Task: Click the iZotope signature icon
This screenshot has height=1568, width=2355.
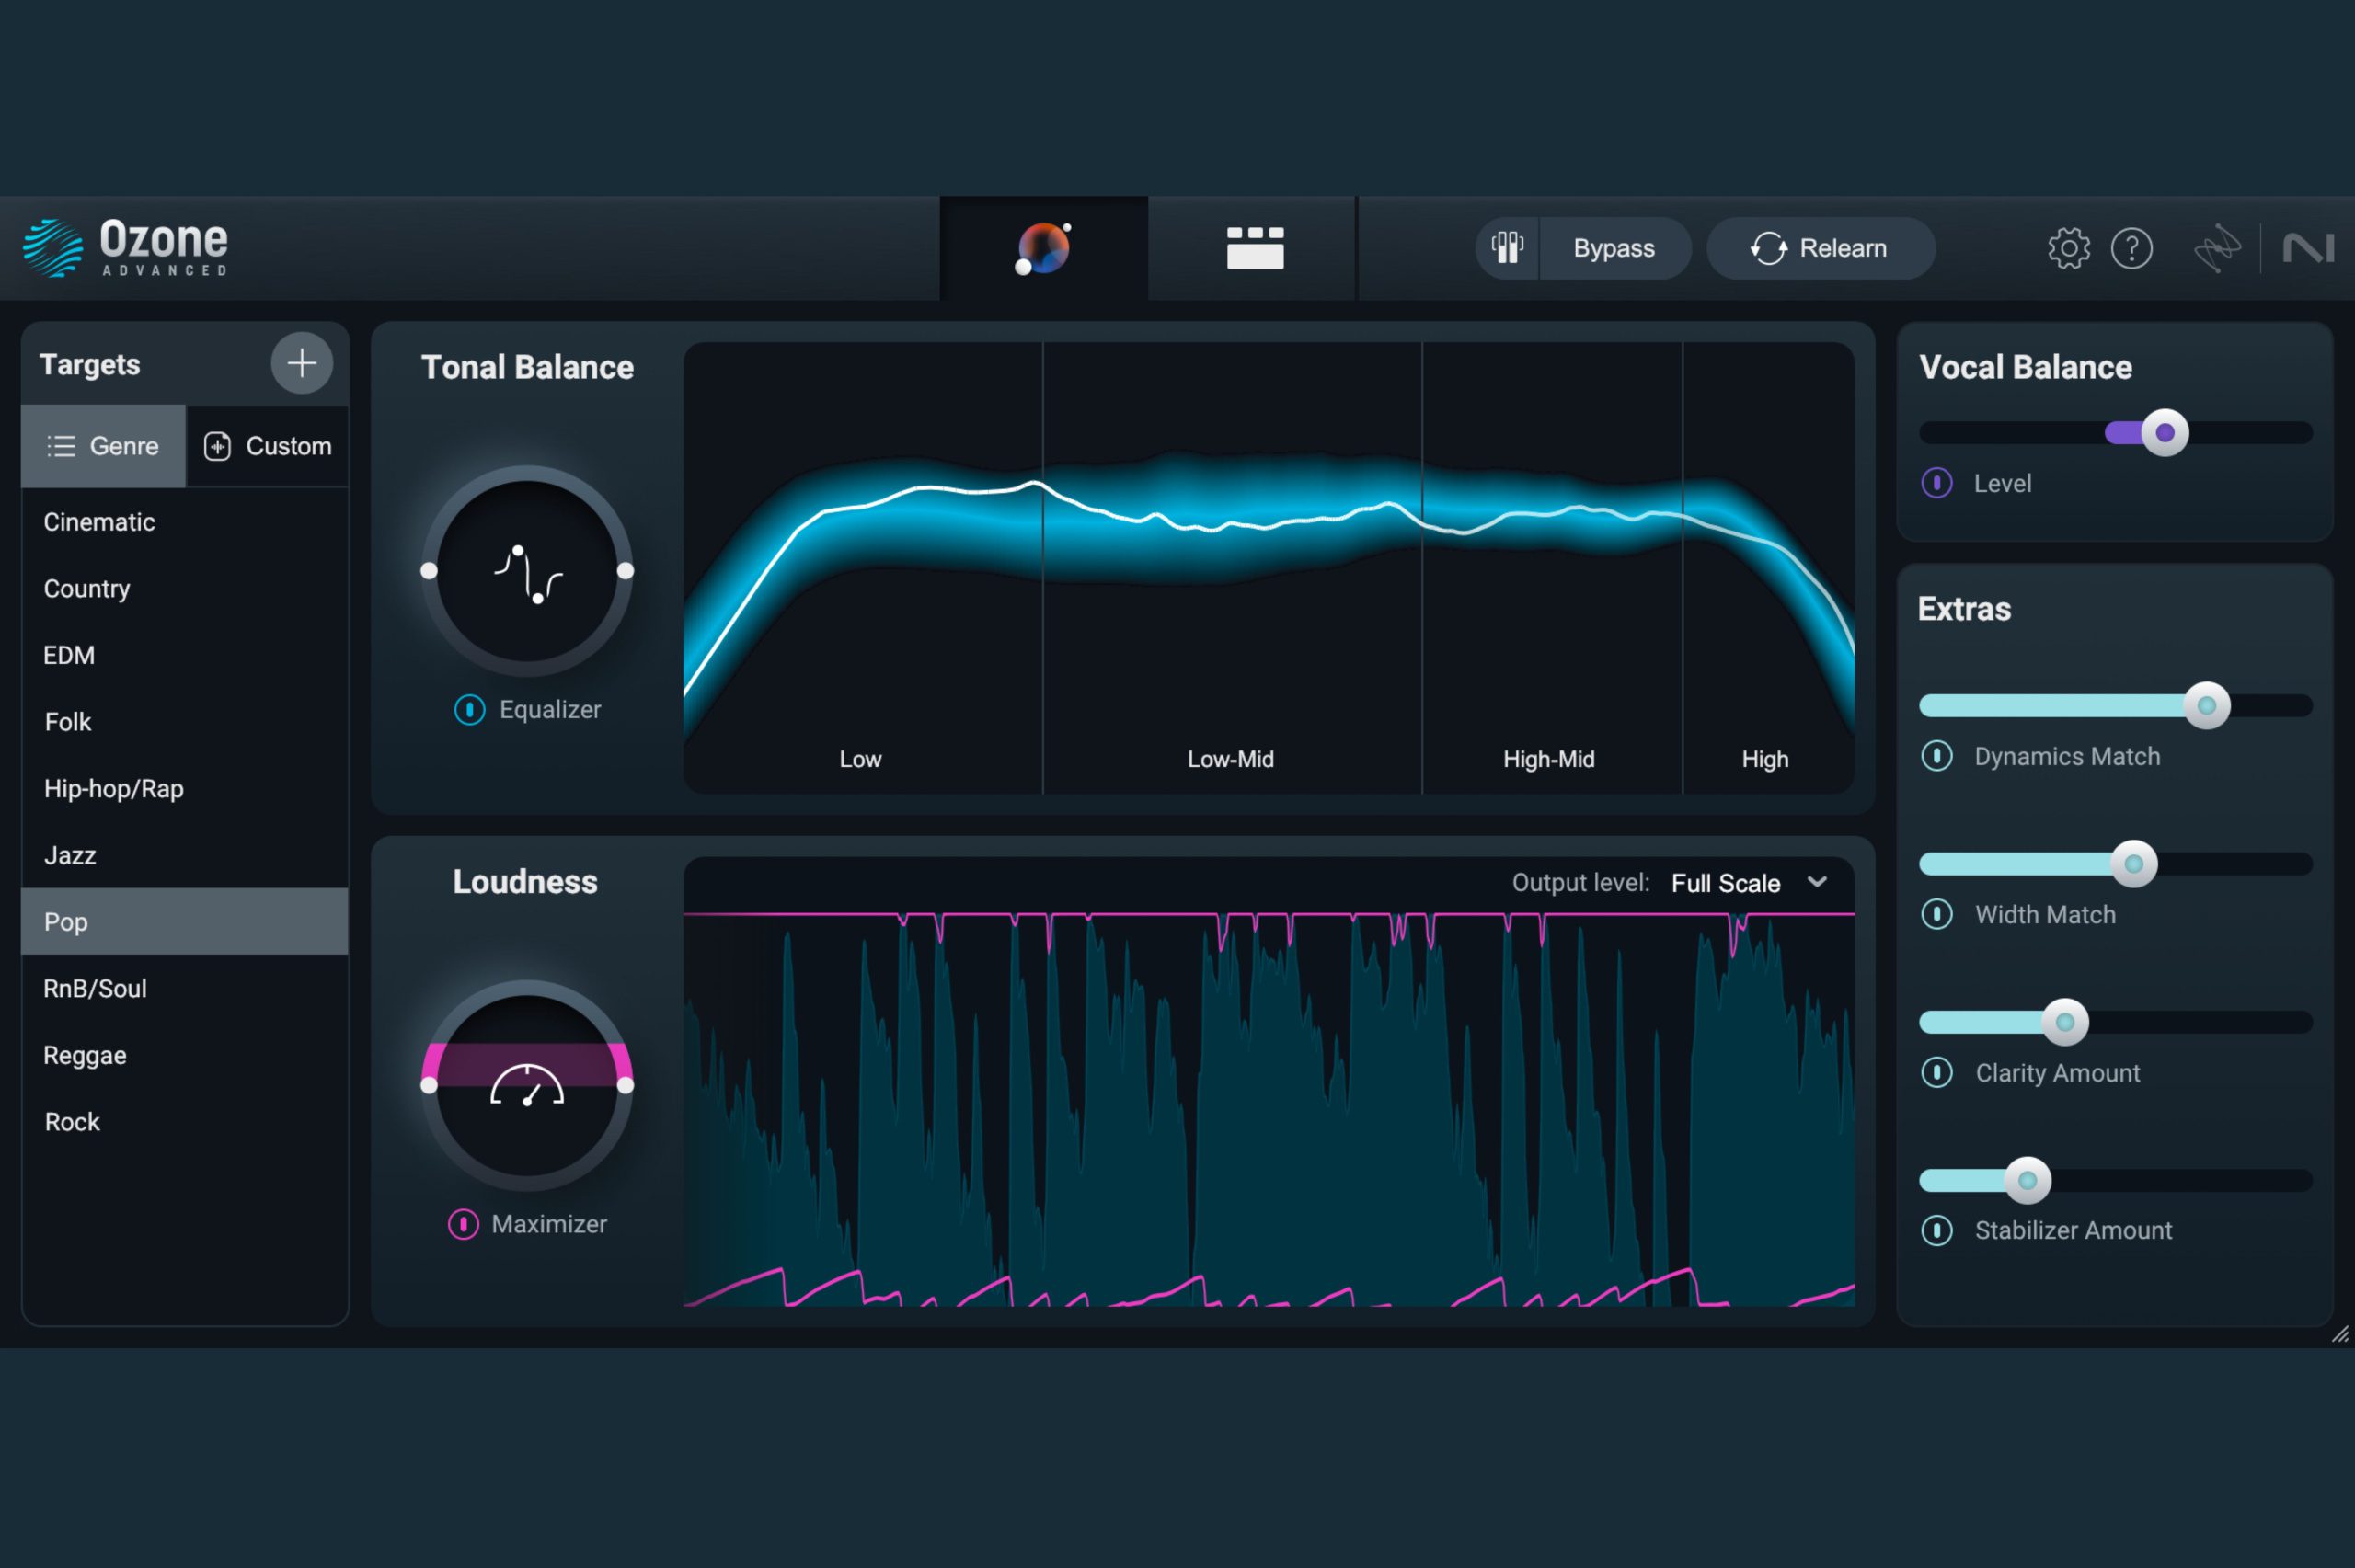Action: click(2216, 247)
